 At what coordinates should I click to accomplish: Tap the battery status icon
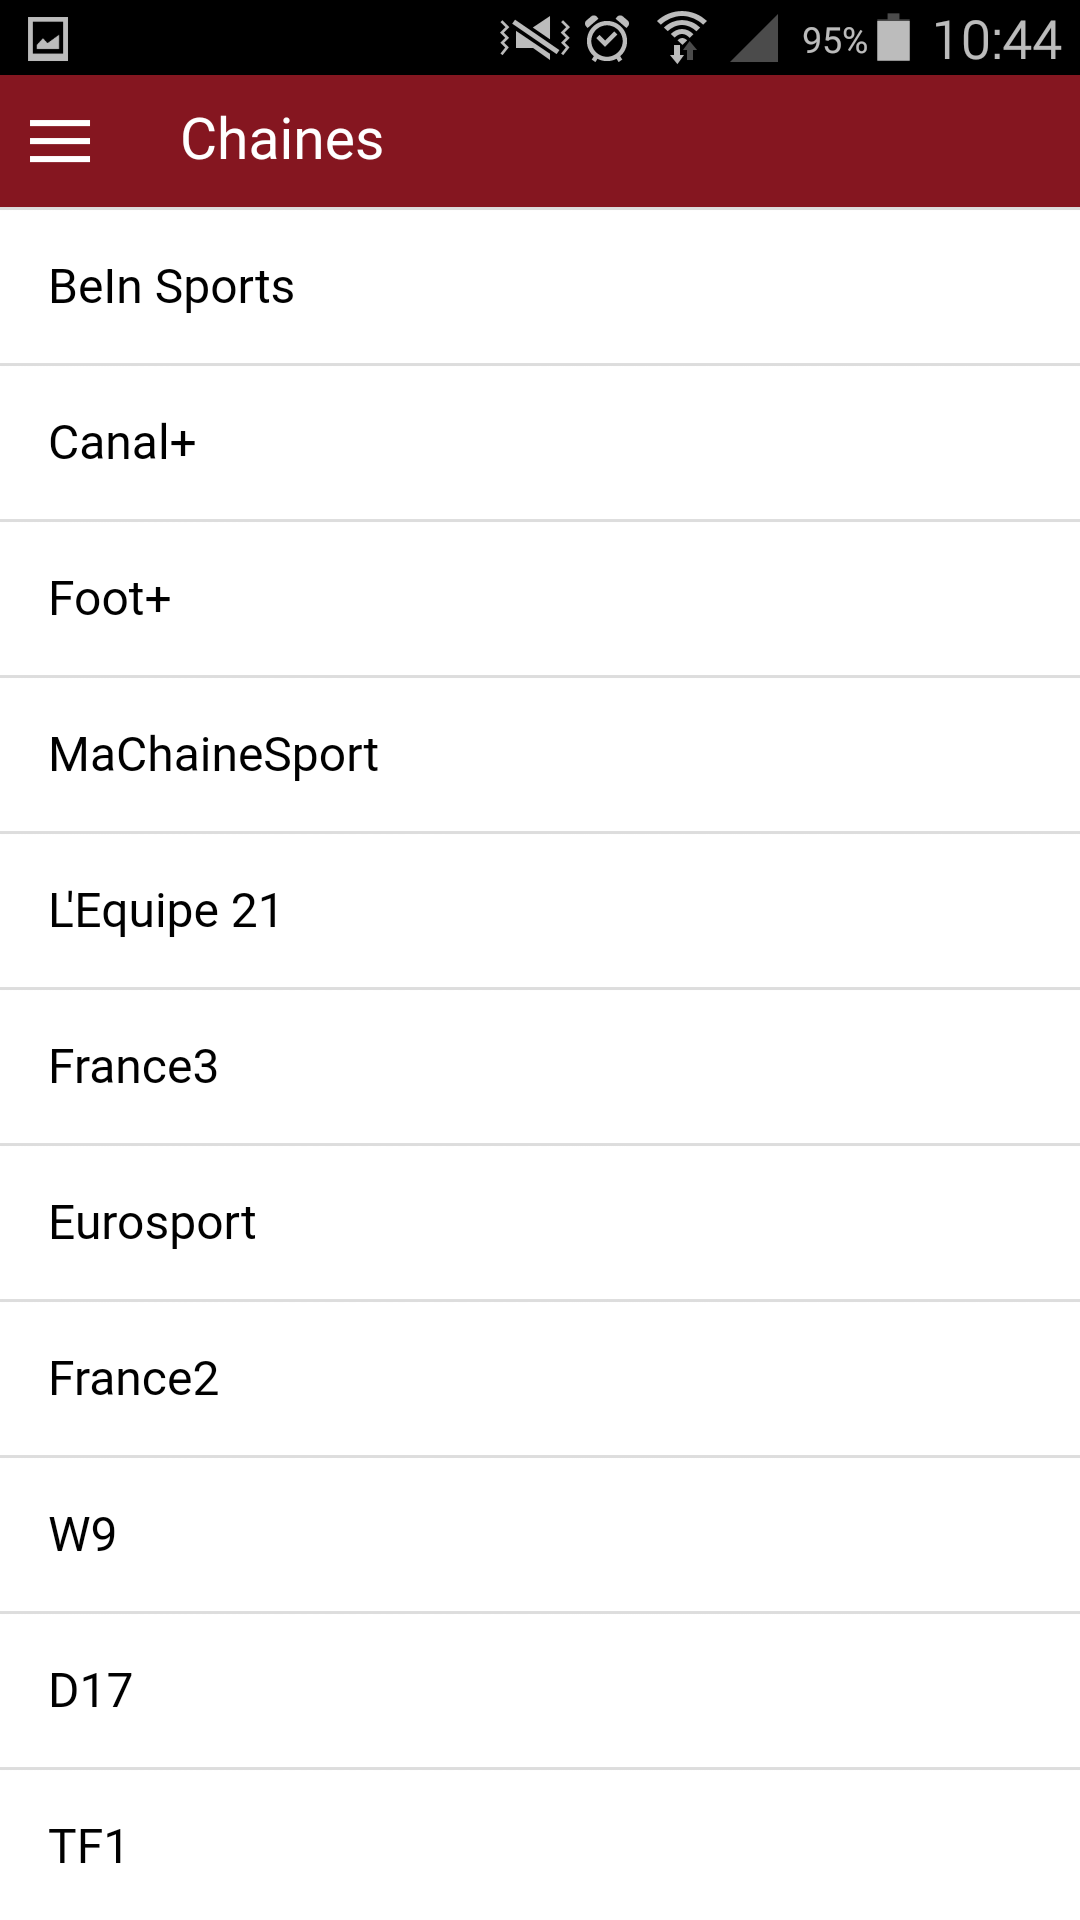(893, 40)
